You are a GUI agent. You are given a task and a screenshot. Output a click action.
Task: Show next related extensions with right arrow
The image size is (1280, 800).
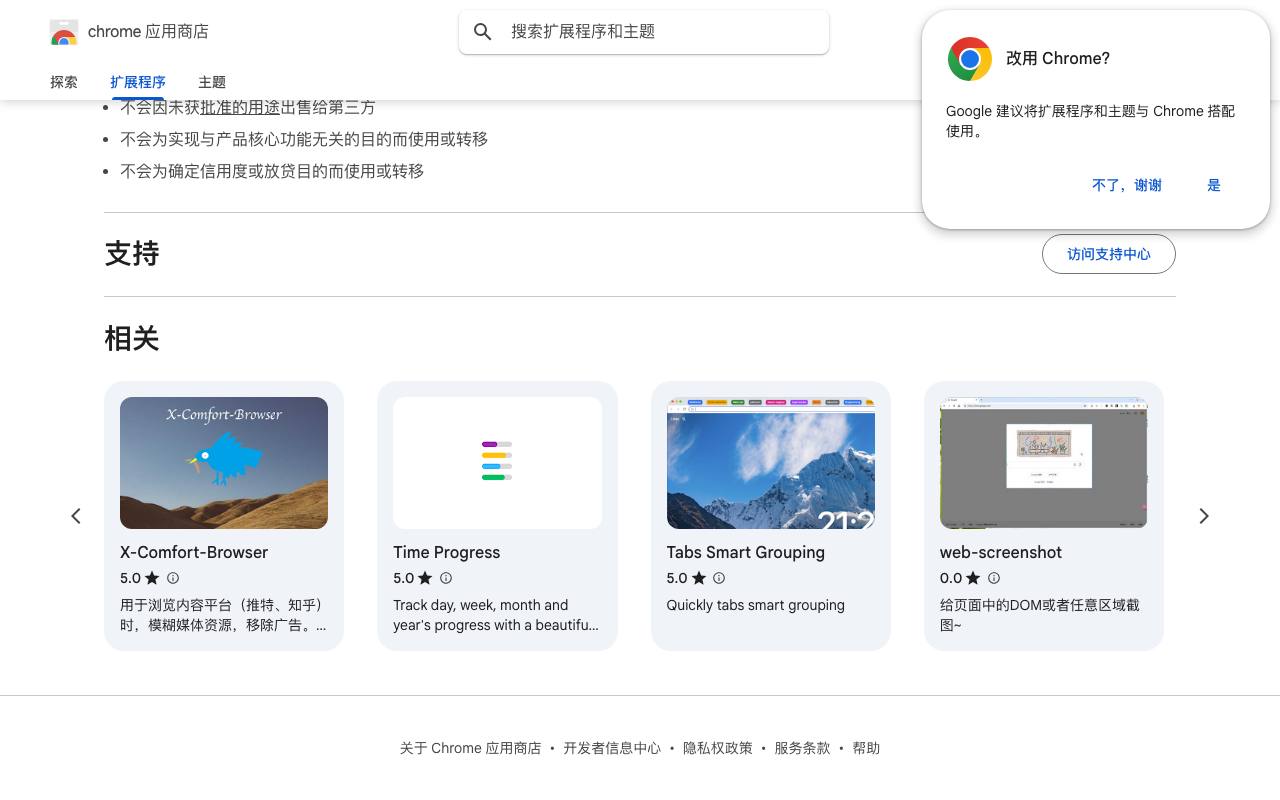coord(1204,516)
